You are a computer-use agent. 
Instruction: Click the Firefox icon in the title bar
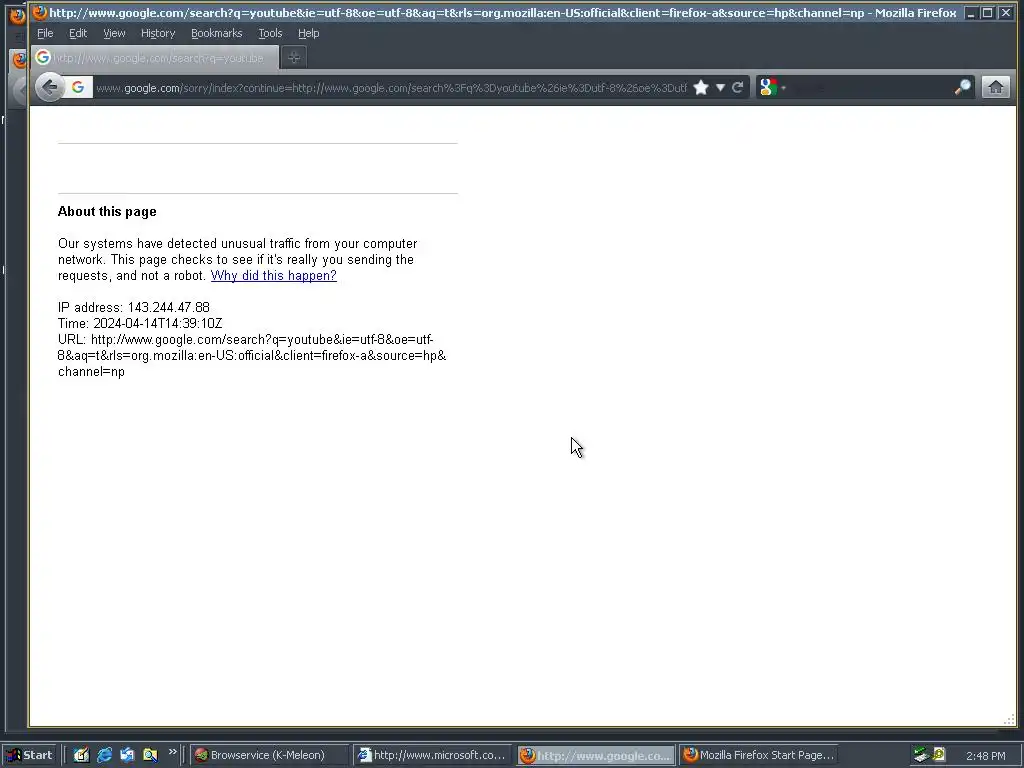(x=40, y=12)
